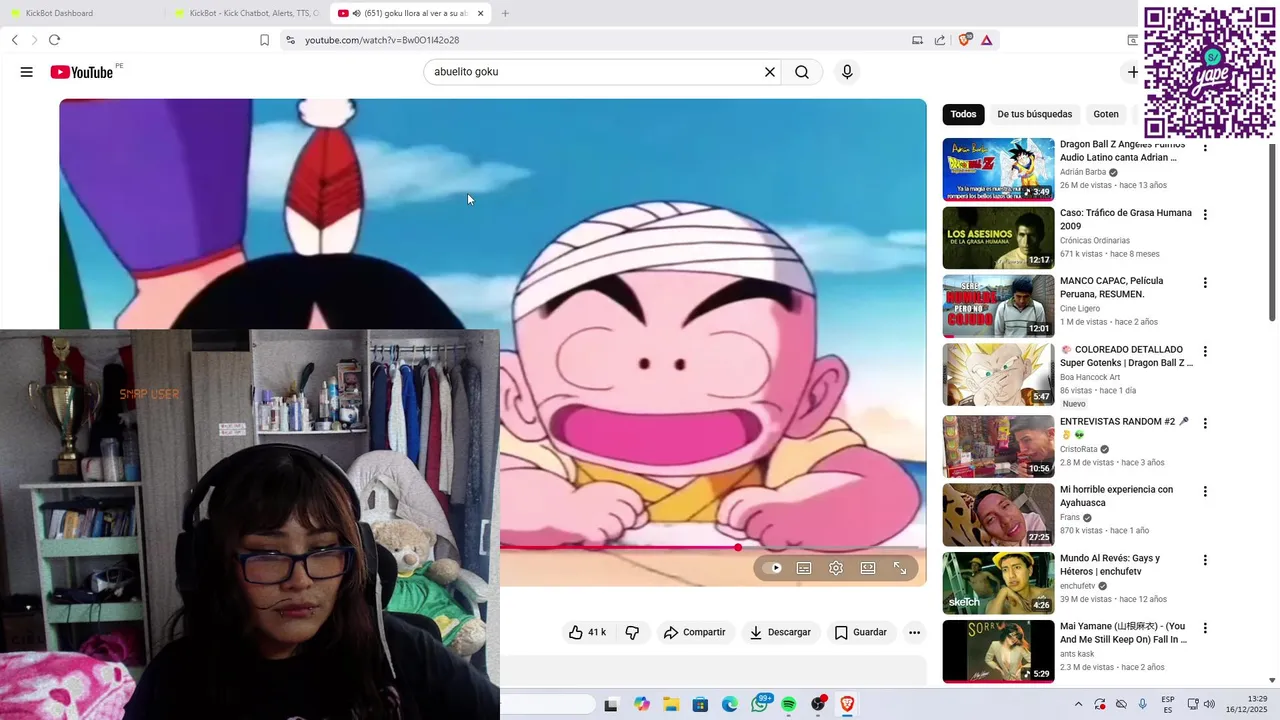The image size is (1280, 720).
Task: Bookmark this page from the address bar
Action: pos(264,40)
